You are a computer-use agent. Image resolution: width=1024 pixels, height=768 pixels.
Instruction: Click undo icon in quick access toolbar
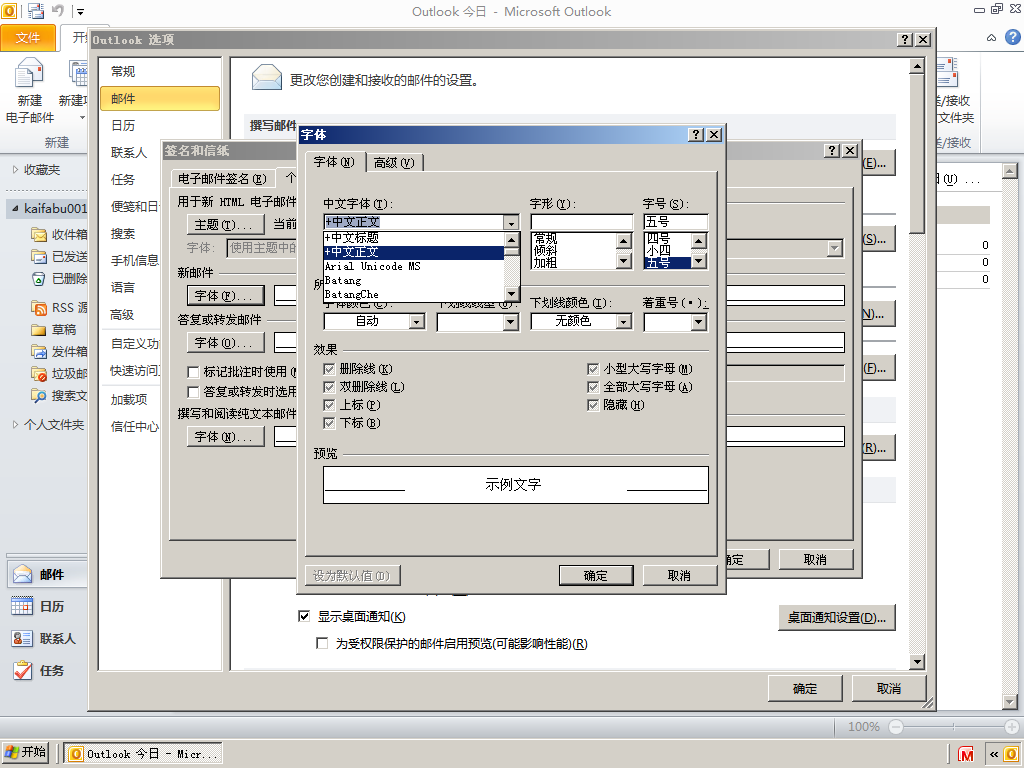58,10
